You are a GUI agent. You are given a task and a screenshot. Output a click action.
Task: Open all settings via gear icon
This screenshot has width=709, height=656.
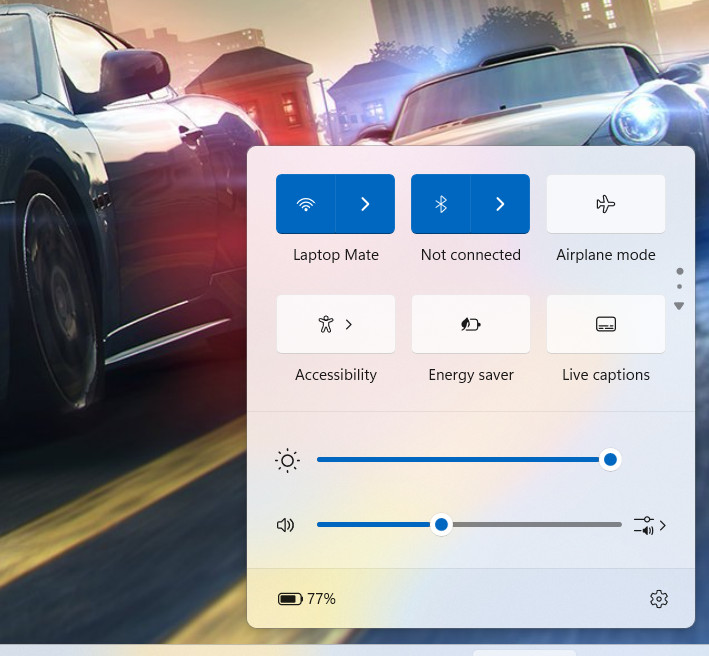(659, 599)
